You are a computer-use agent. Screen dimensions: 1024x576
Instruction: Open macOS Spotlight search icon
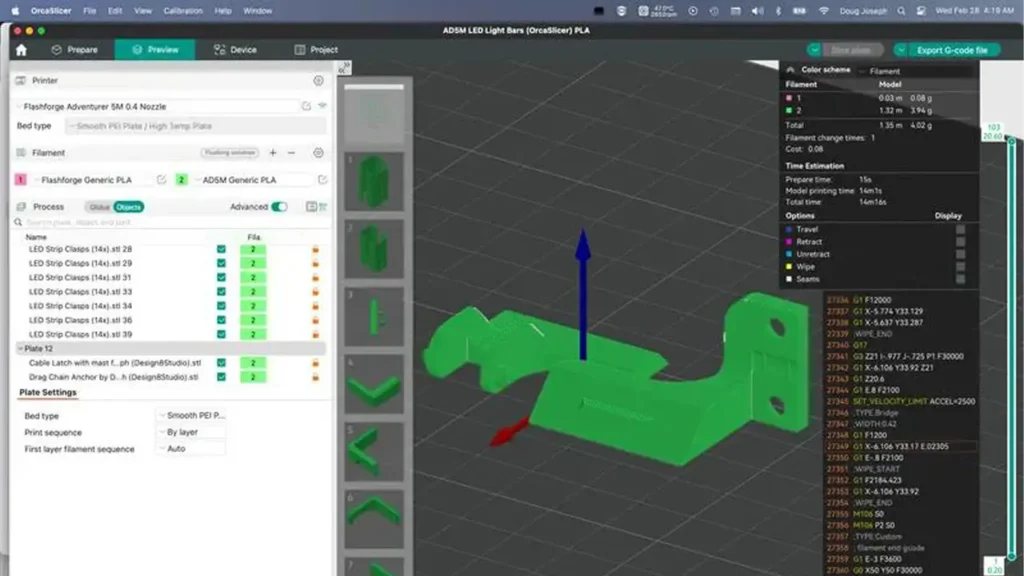[901, 11]
